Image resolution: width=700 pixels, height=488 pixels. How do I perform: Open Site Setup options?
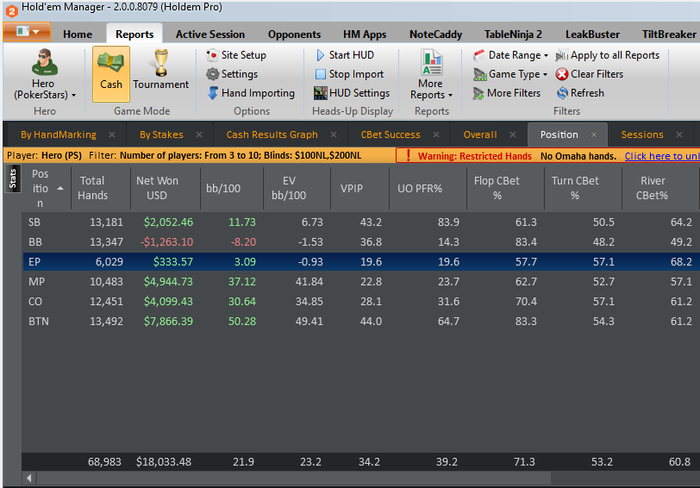tap(236, 55)
